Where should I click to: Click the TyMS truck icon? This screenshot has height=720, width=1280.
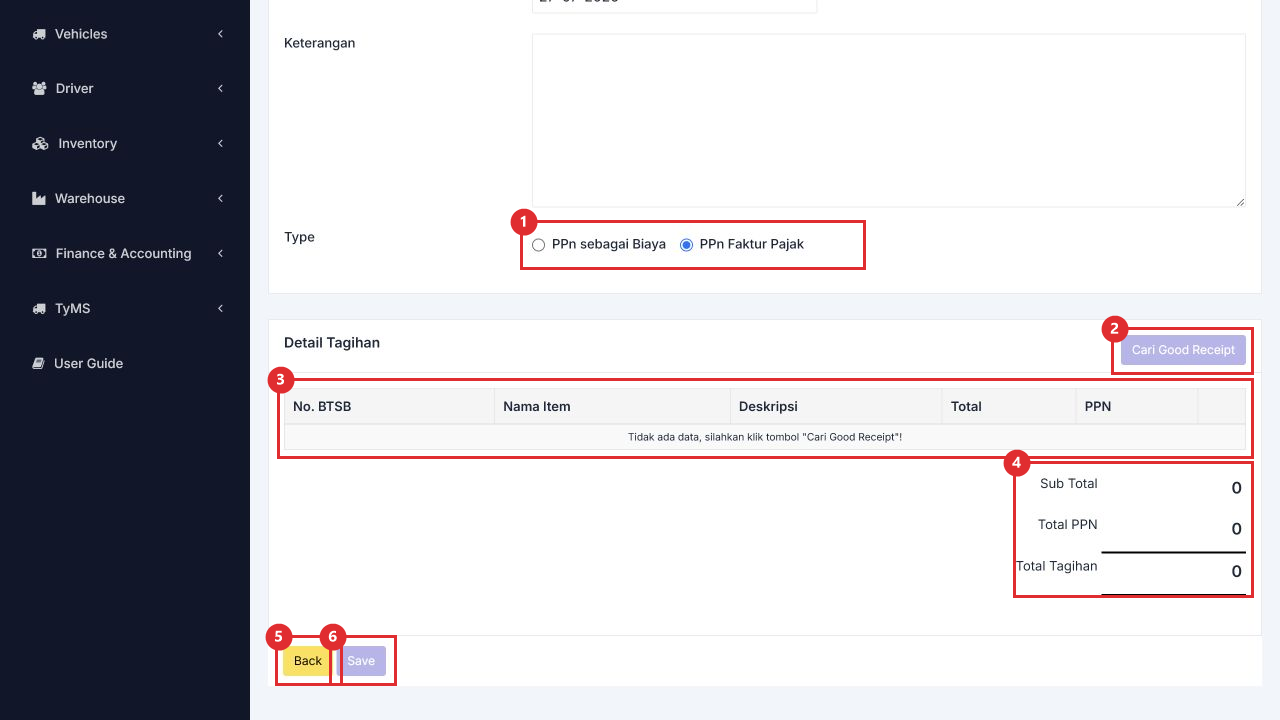39,309
